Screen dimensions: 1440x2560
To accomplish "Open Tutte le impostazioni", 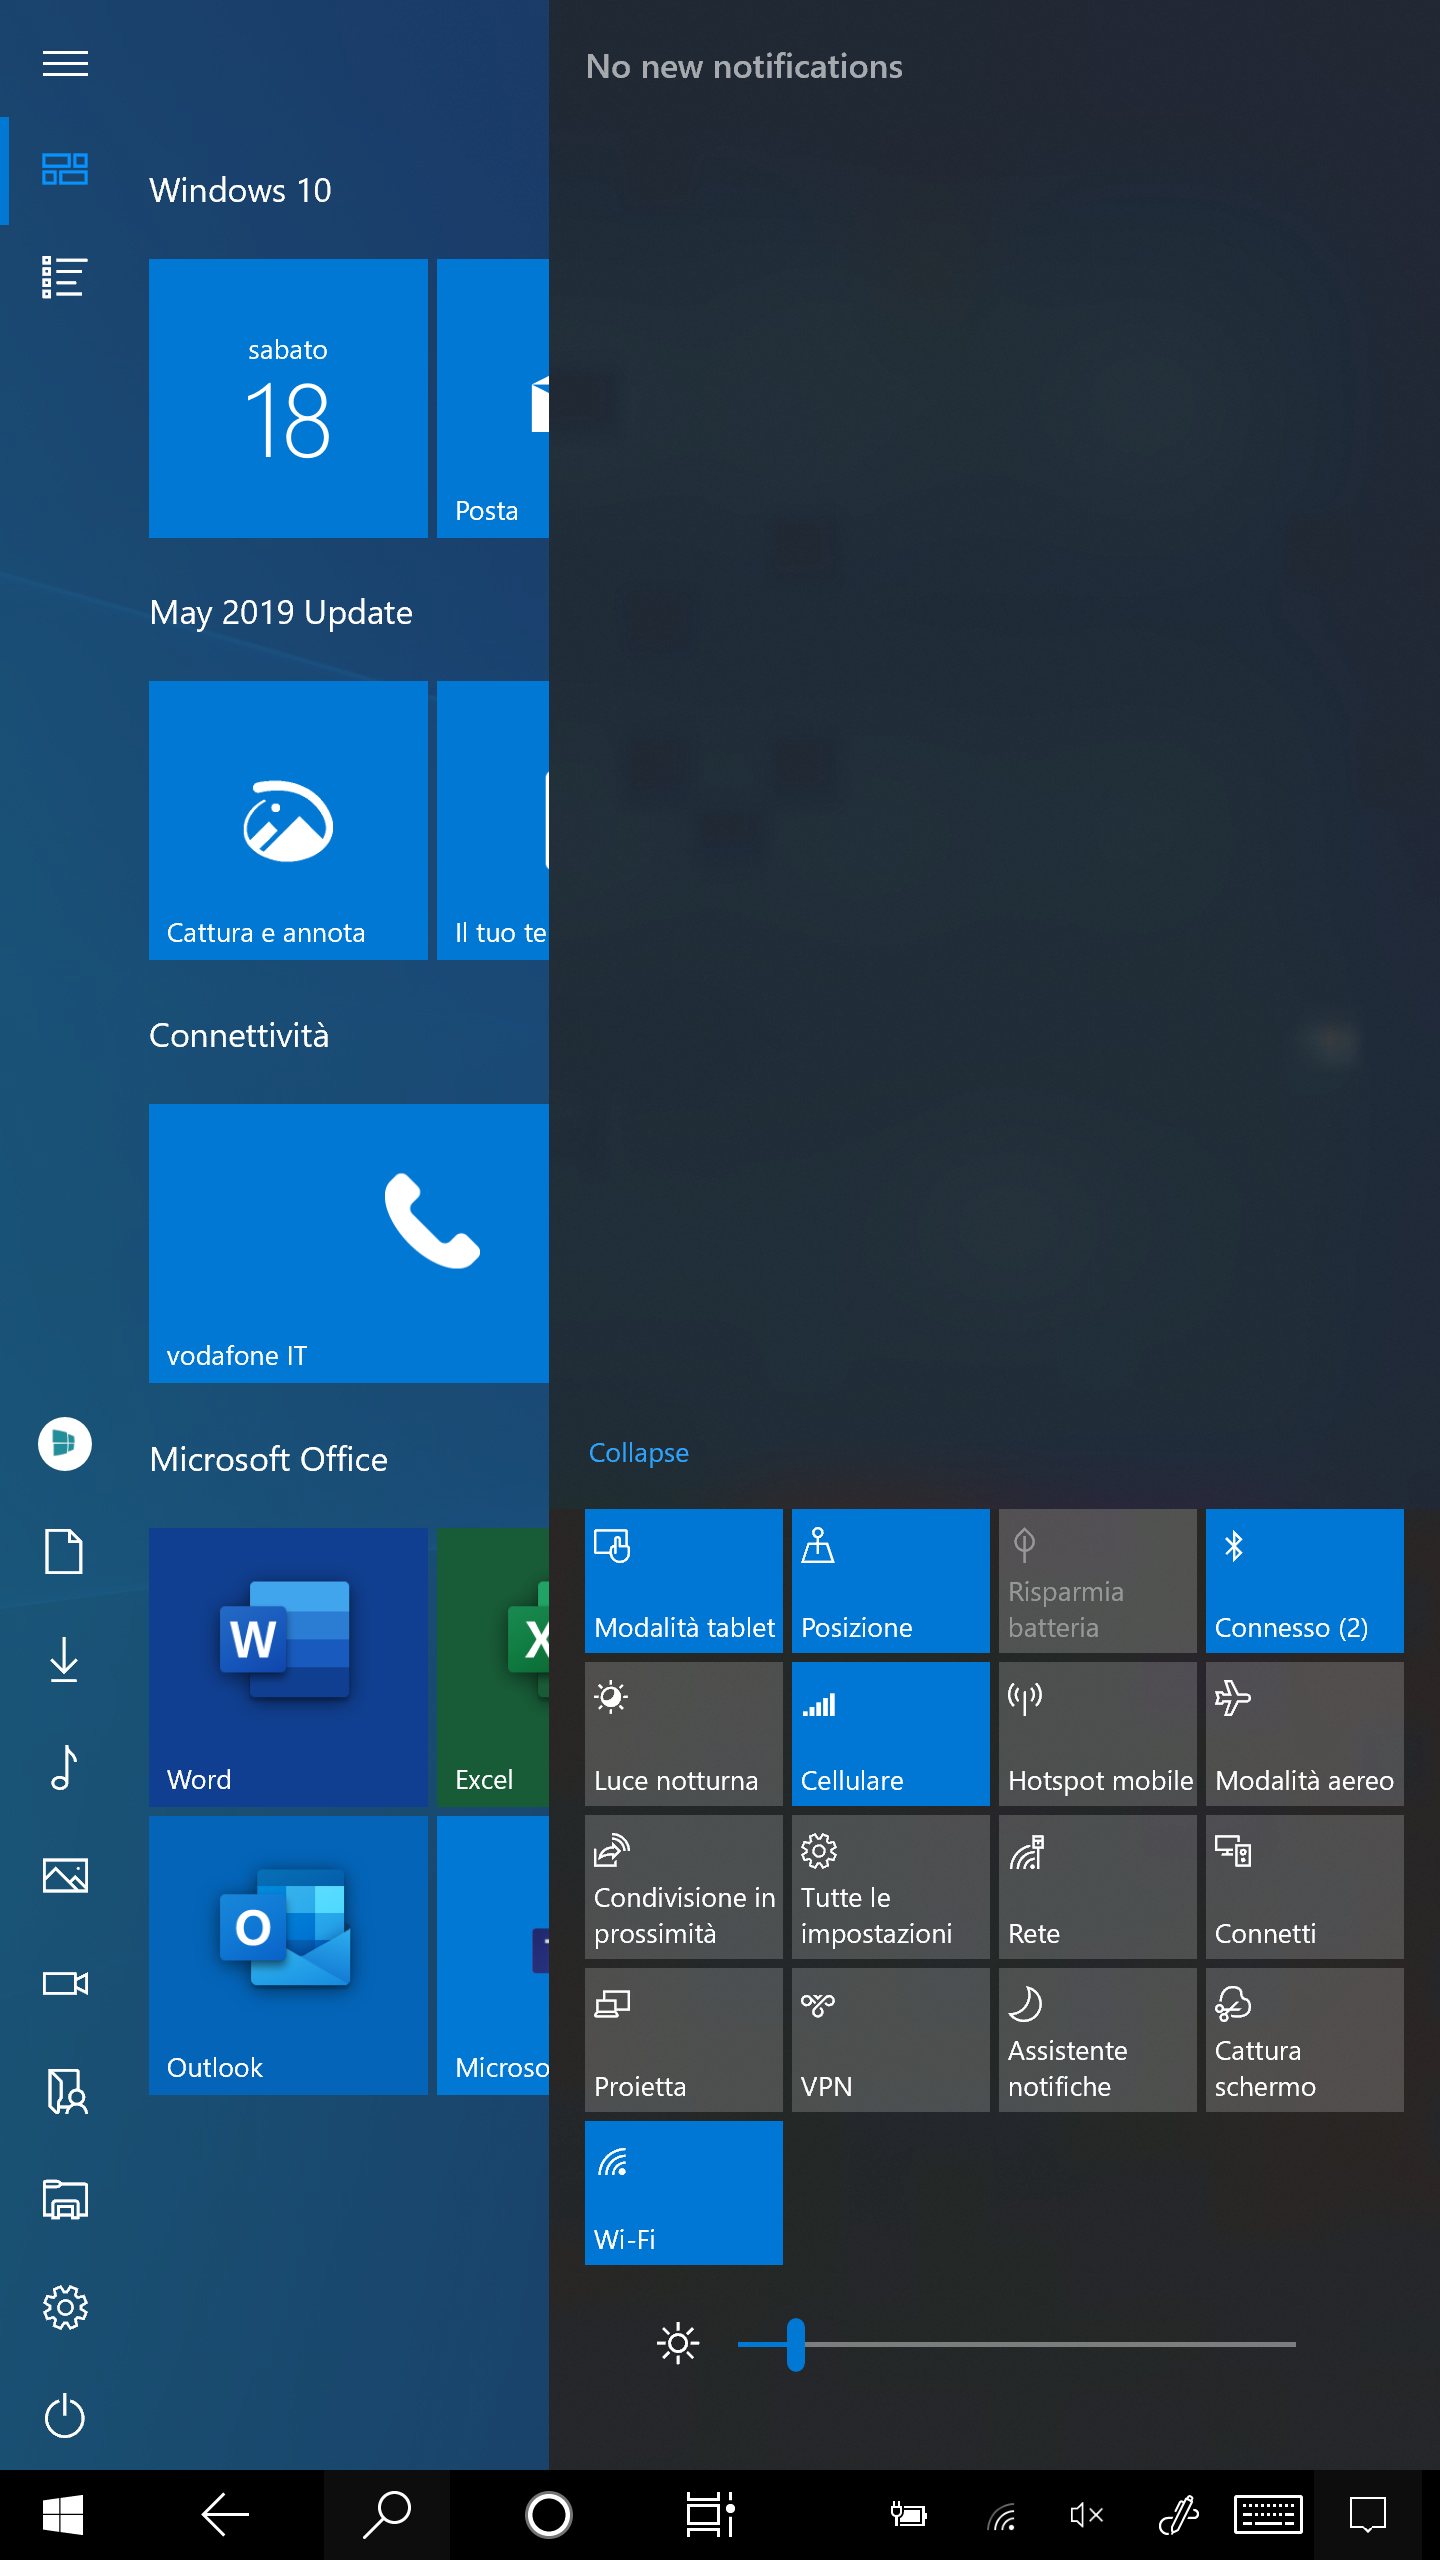I will point(891,1887).
